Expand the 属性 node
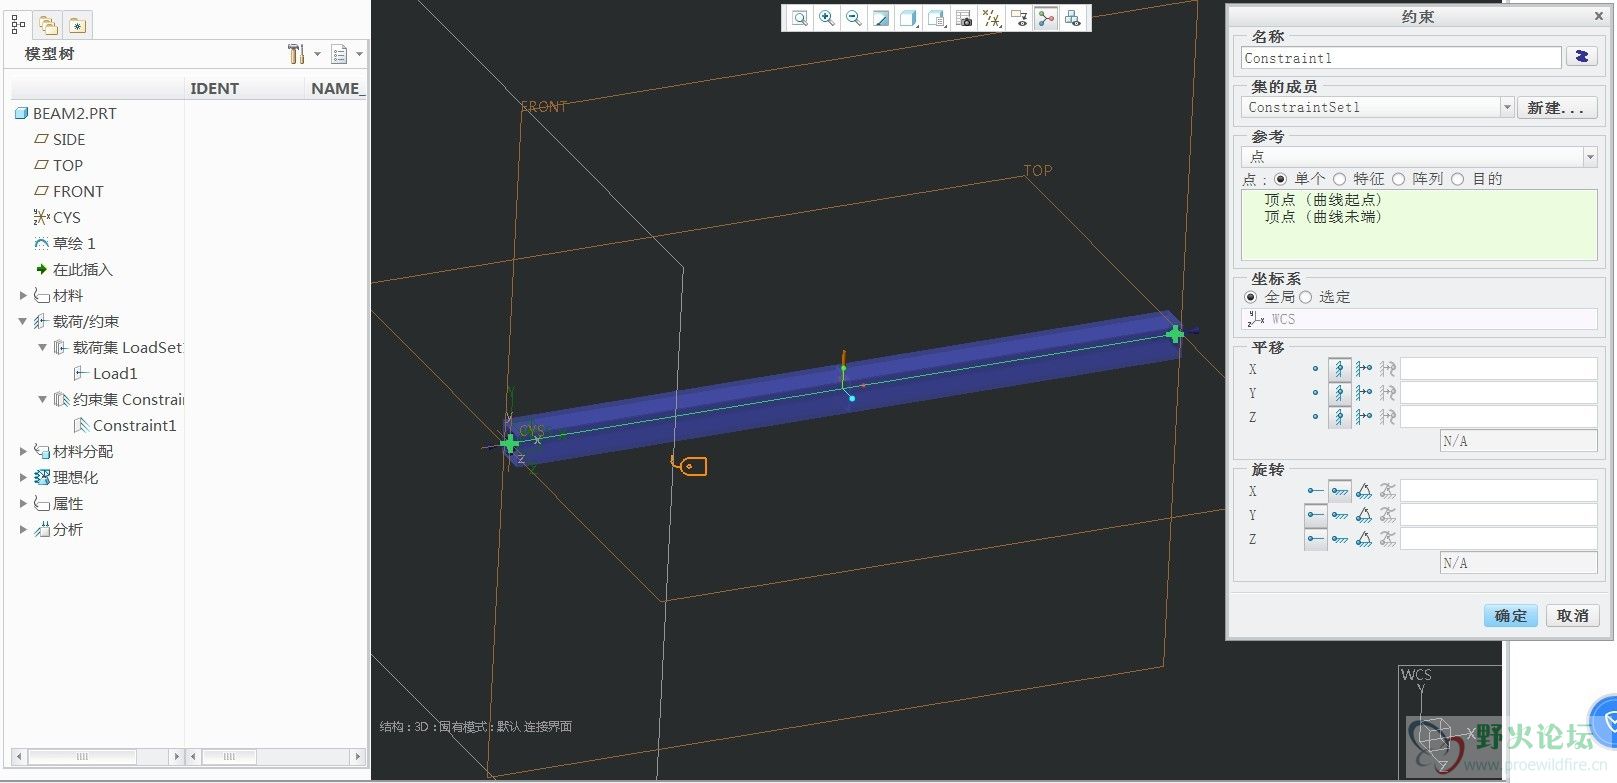Image resolution: width=1617 pixels, height=783 pixels. [x=23, y=503]
